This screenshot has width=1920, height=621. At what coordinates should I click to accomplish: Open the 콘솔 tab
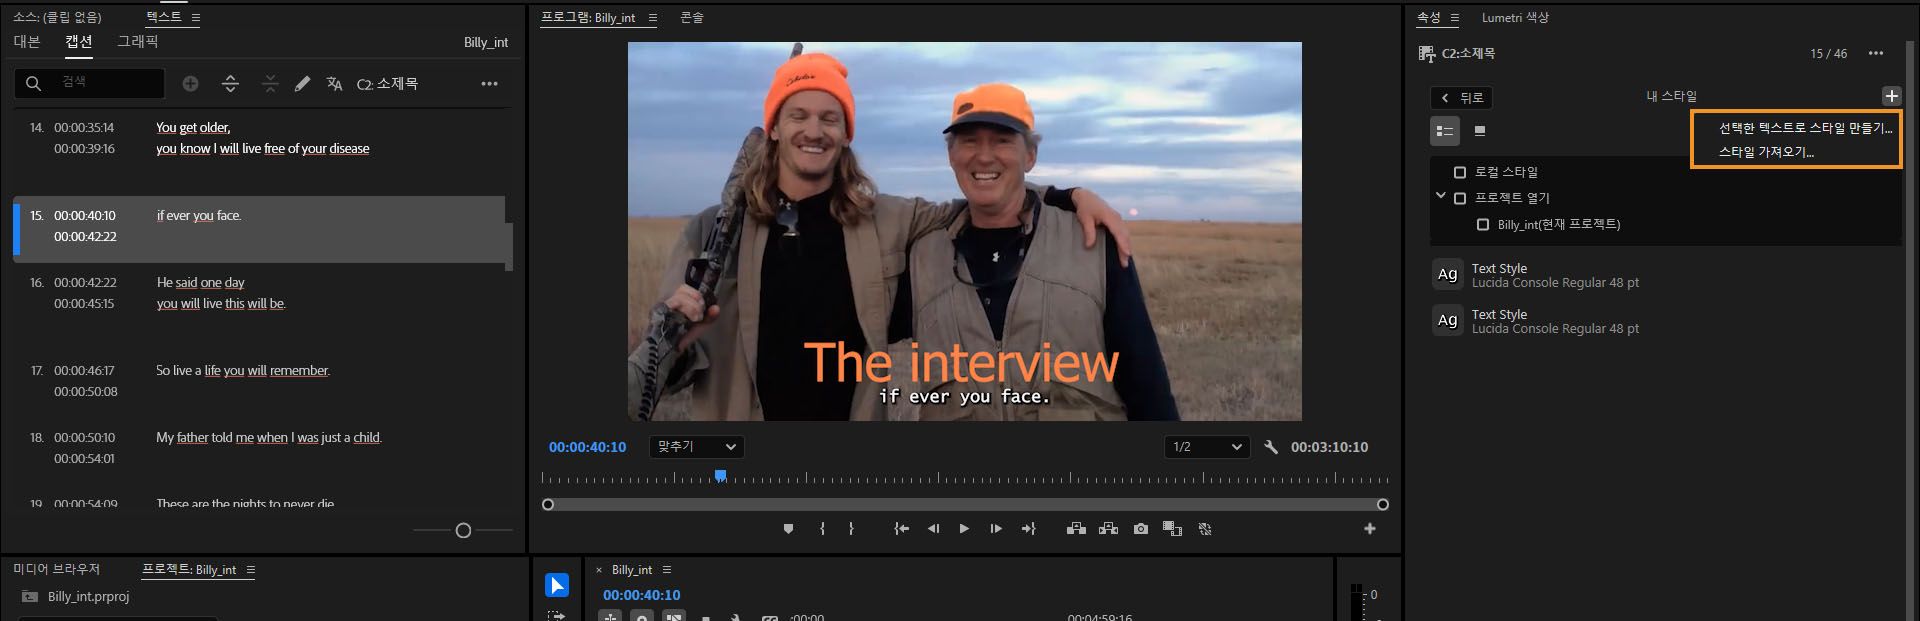point(692,18)
